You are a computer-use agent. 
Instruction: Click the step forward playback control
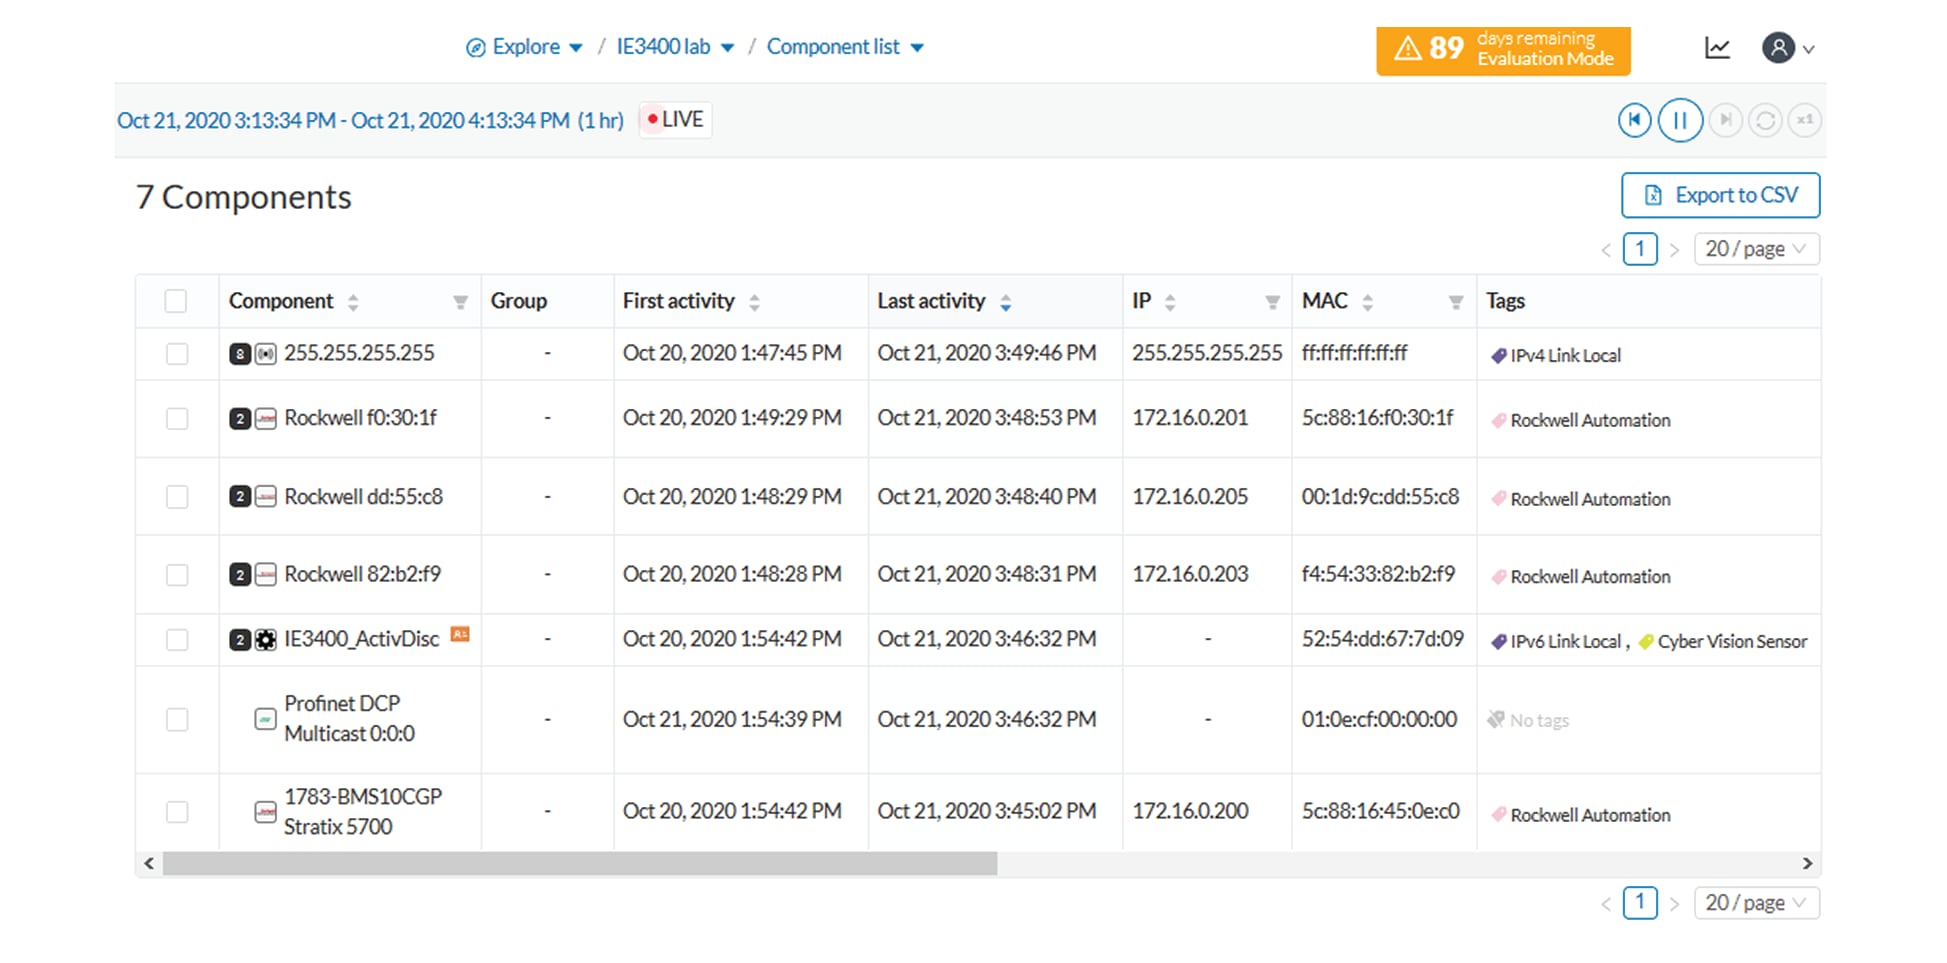1725,120
